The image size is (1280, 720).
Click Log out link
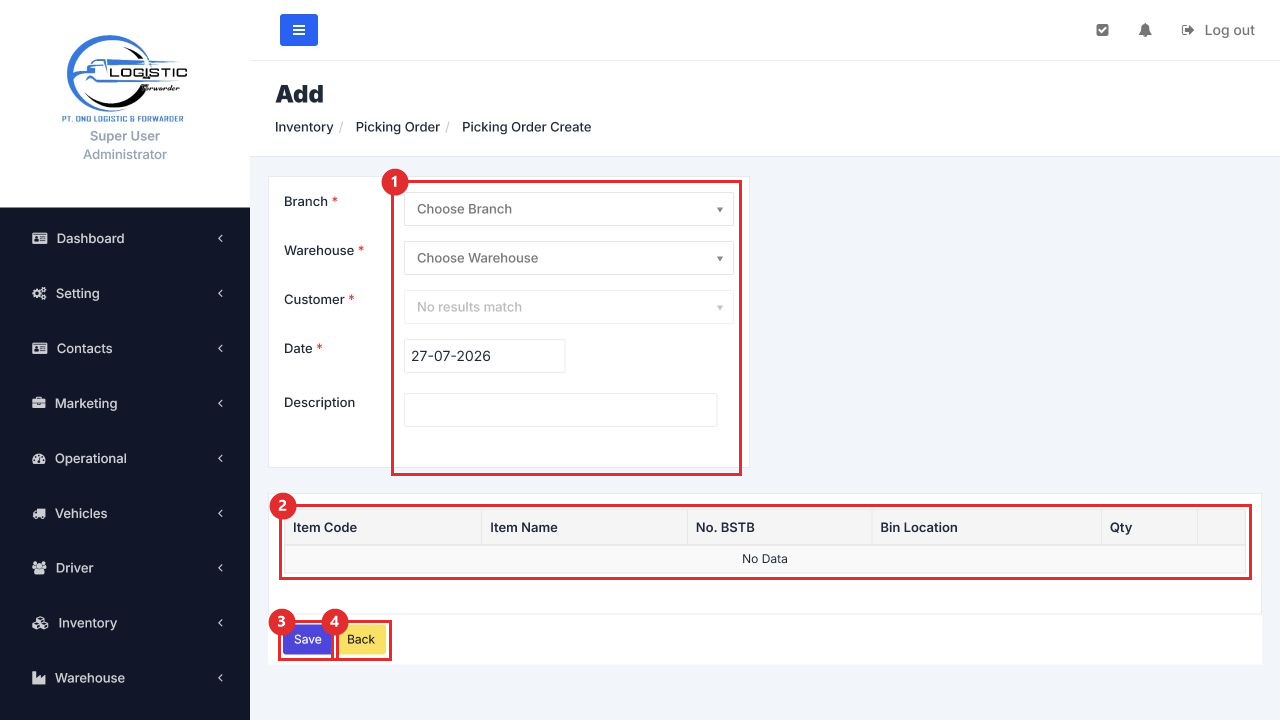point(1218,30)
